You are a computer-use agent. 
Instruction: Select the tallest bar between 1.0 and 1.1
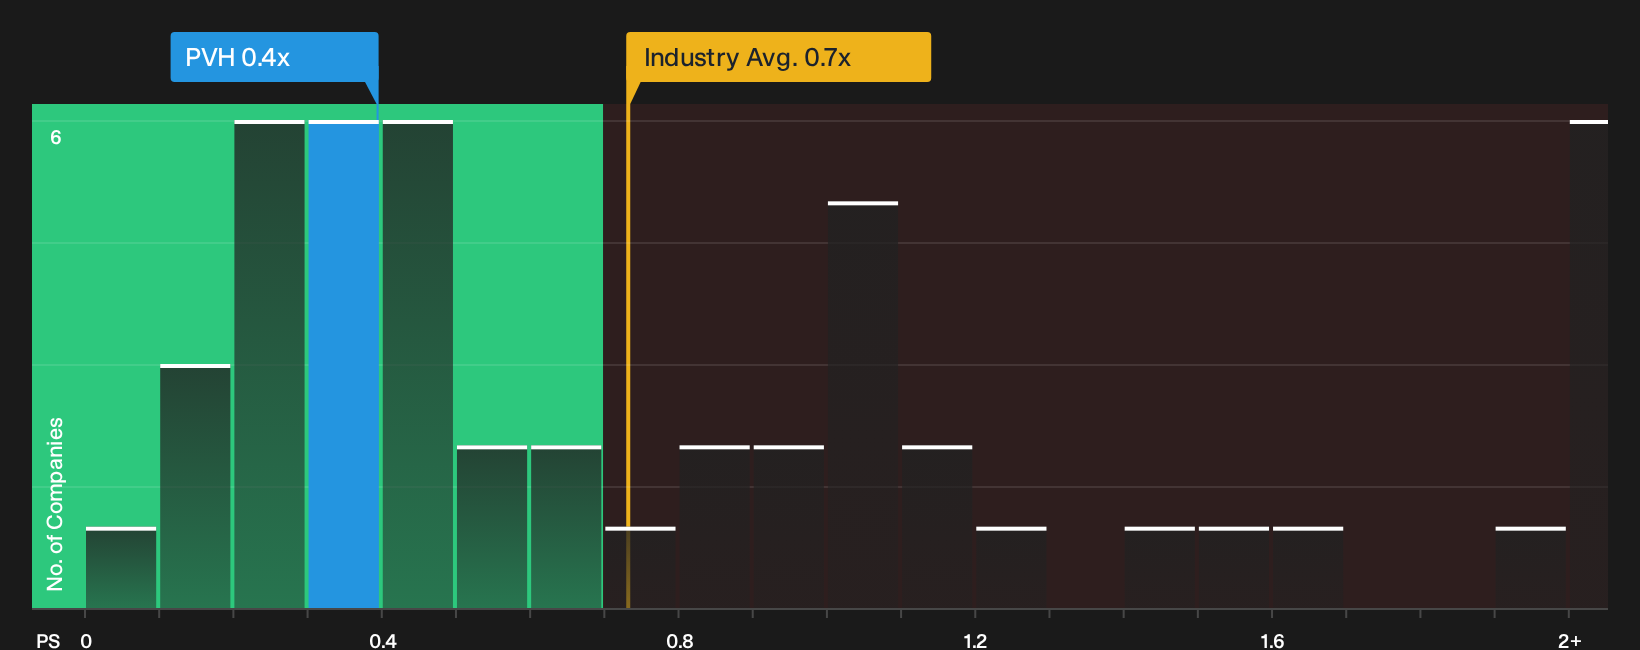[x=863, y=405]
